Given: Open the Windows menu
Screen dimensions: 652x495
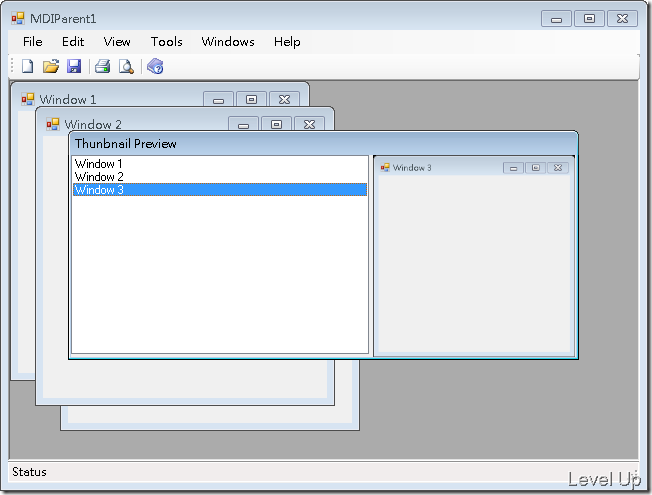Looking at the screenshot, I should point(228,42).
